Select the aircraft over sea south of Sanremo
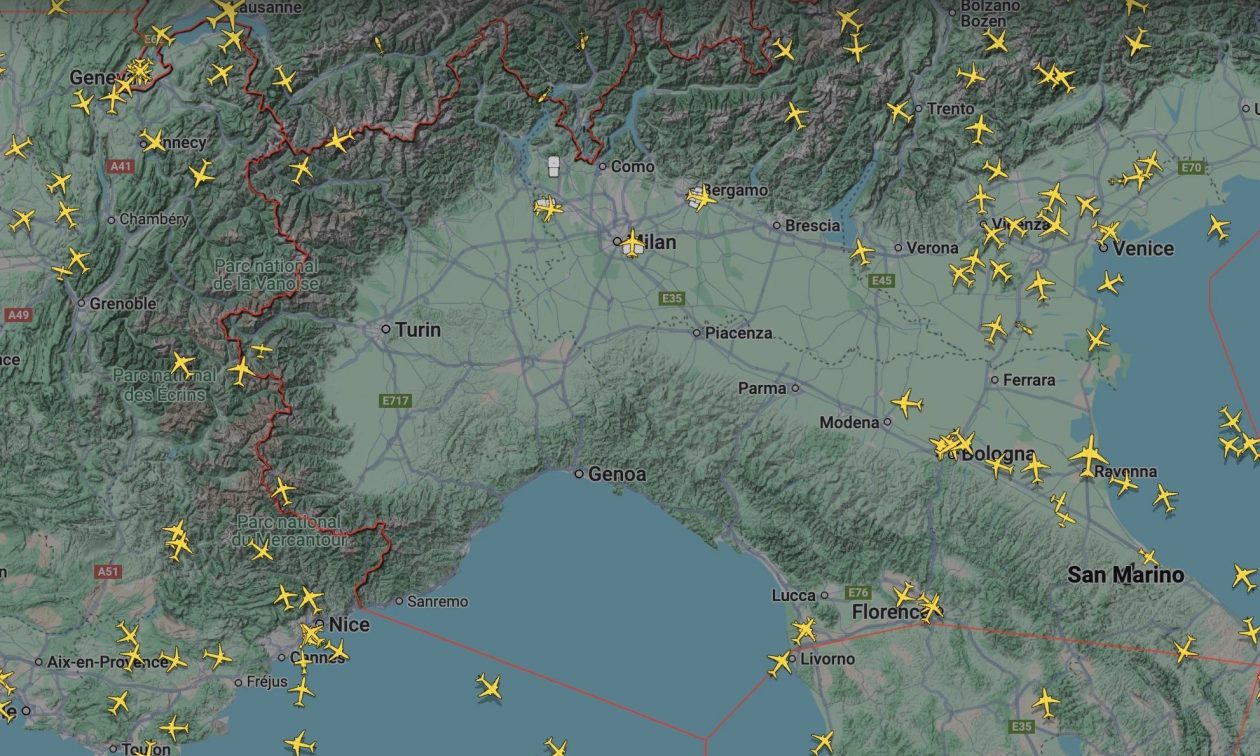Viewport: 1260px width, 756px height. coord(489,686)
